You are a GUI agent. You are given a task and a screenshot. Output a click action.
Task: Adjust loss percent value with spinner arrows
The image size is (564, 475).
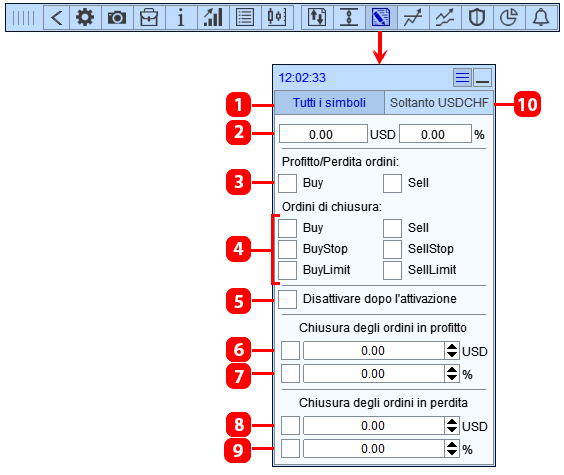pyautogui.click(x=452, y=449)
